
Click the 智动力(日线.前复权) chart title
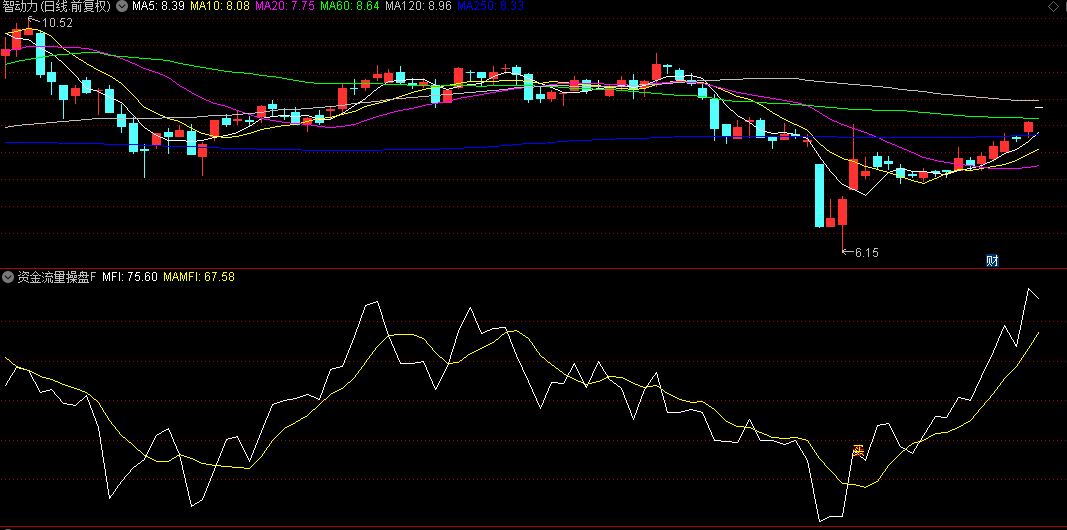point(56,7)
